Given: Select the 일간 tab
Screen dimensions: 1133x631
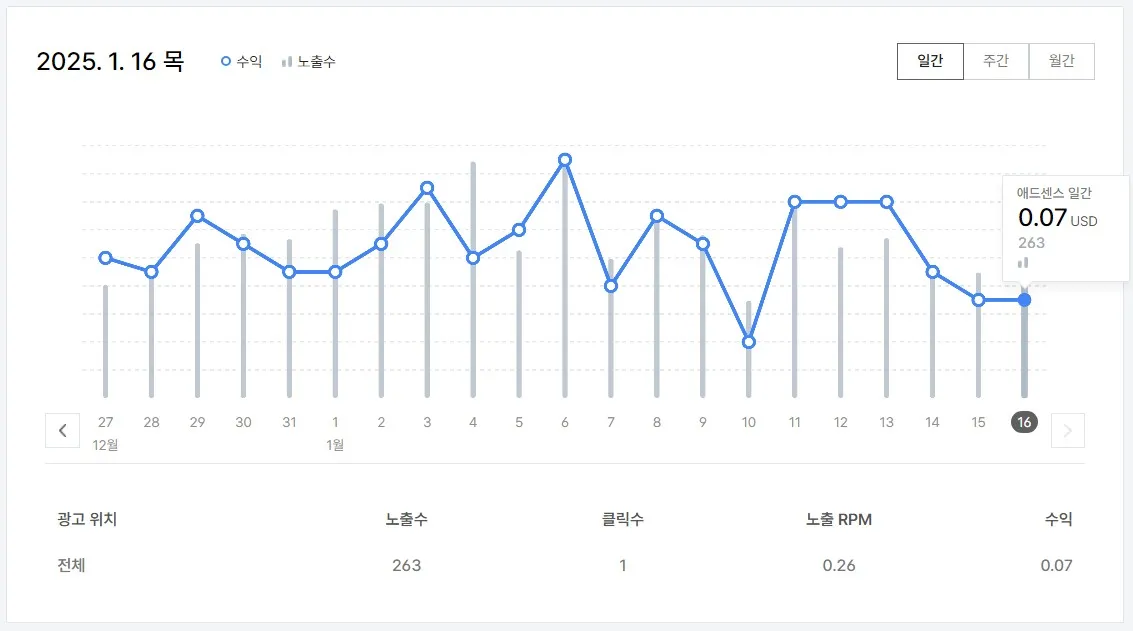Looking at the screenshot, I should tap(930, 61).
